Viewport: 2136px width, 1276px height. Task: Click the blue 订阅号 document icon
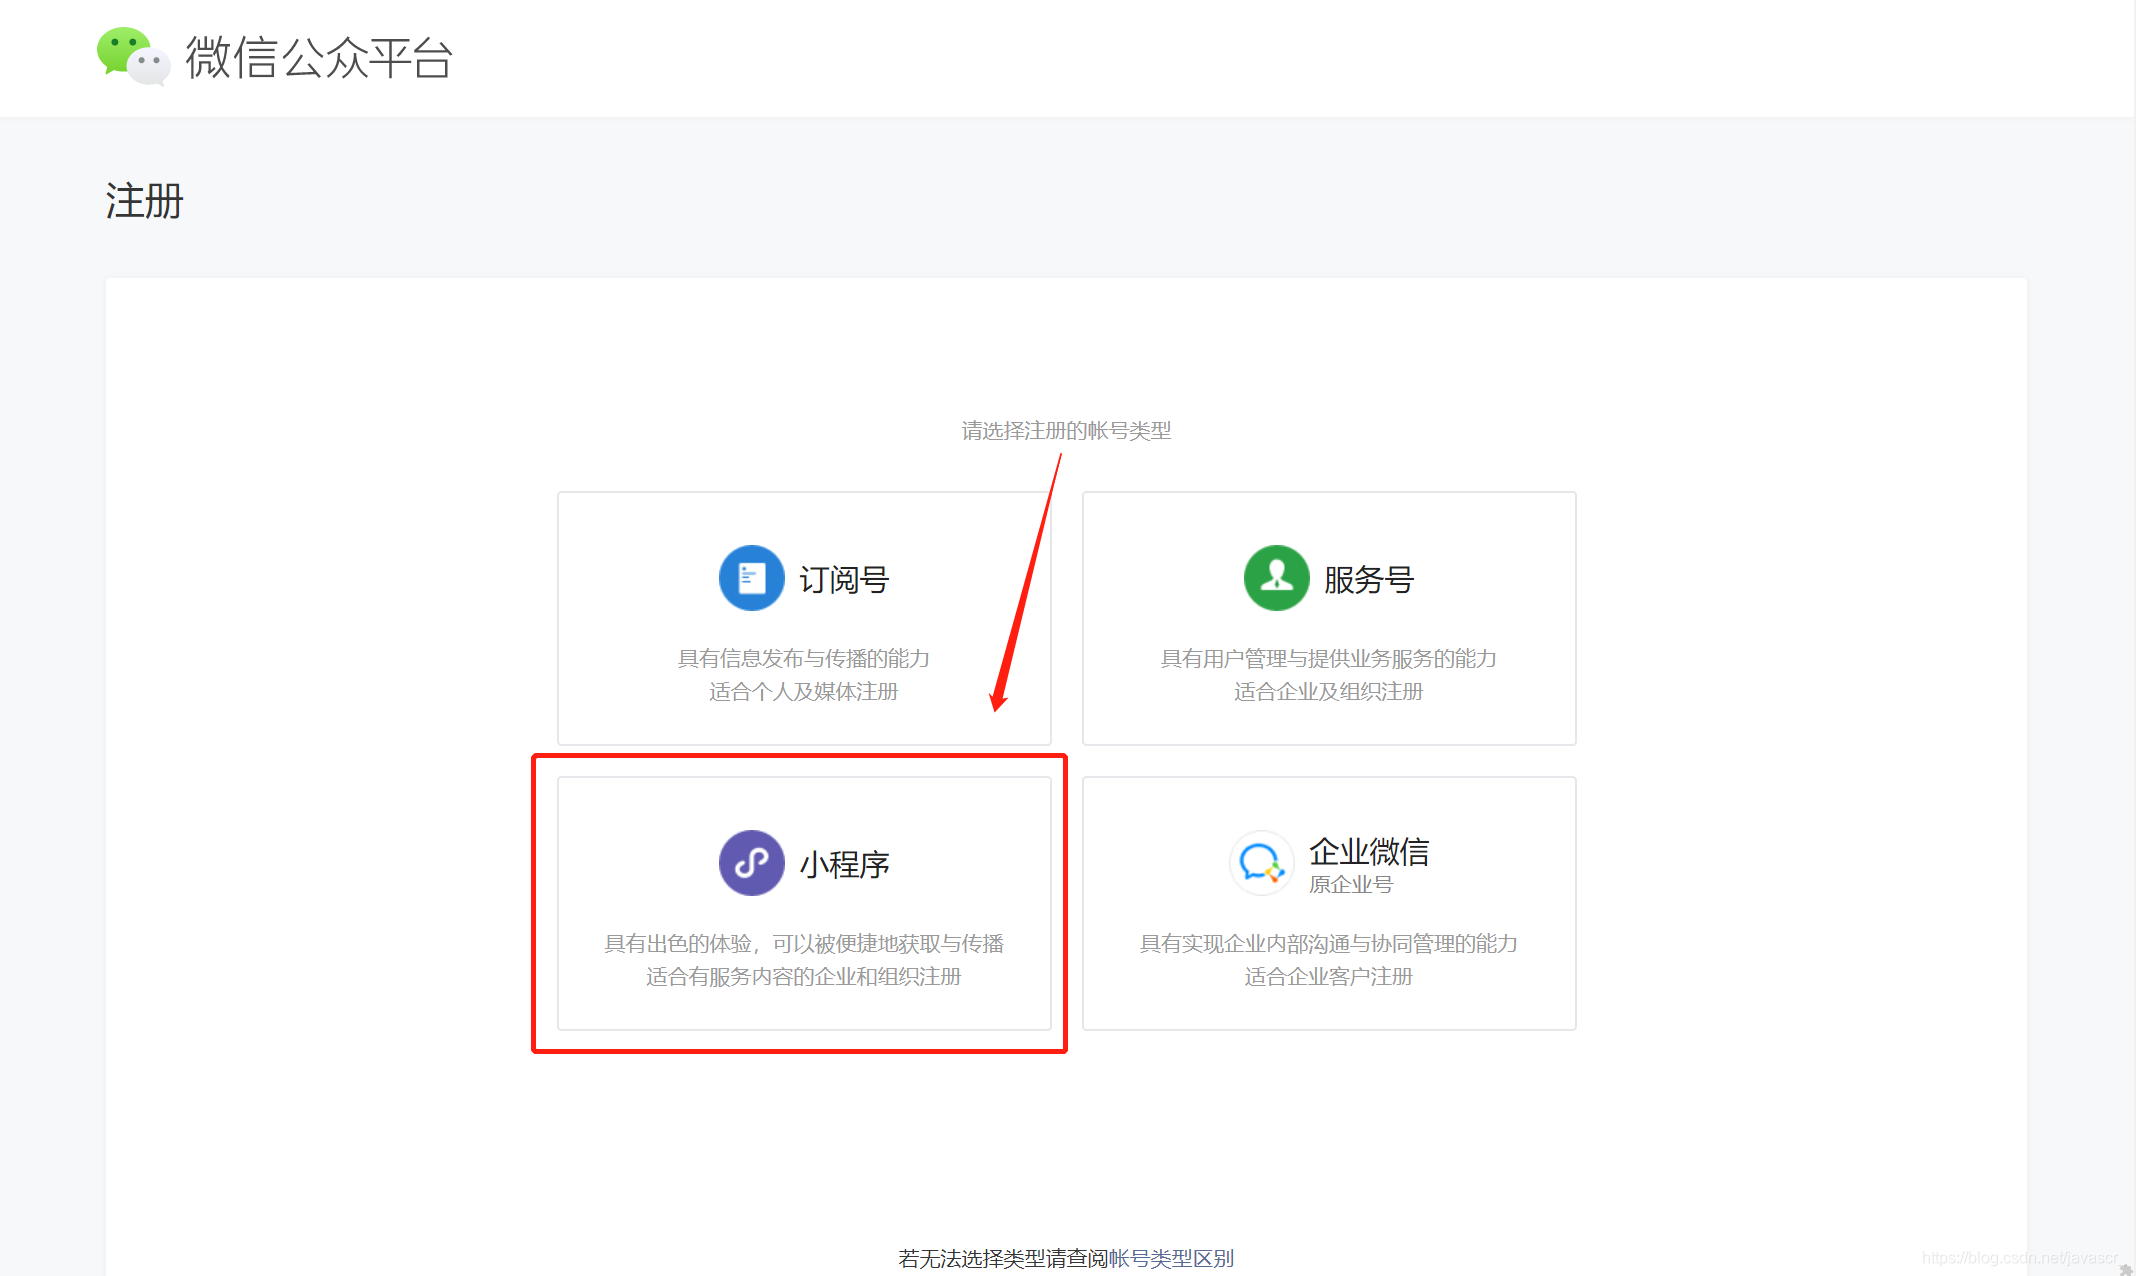[751, 578]
